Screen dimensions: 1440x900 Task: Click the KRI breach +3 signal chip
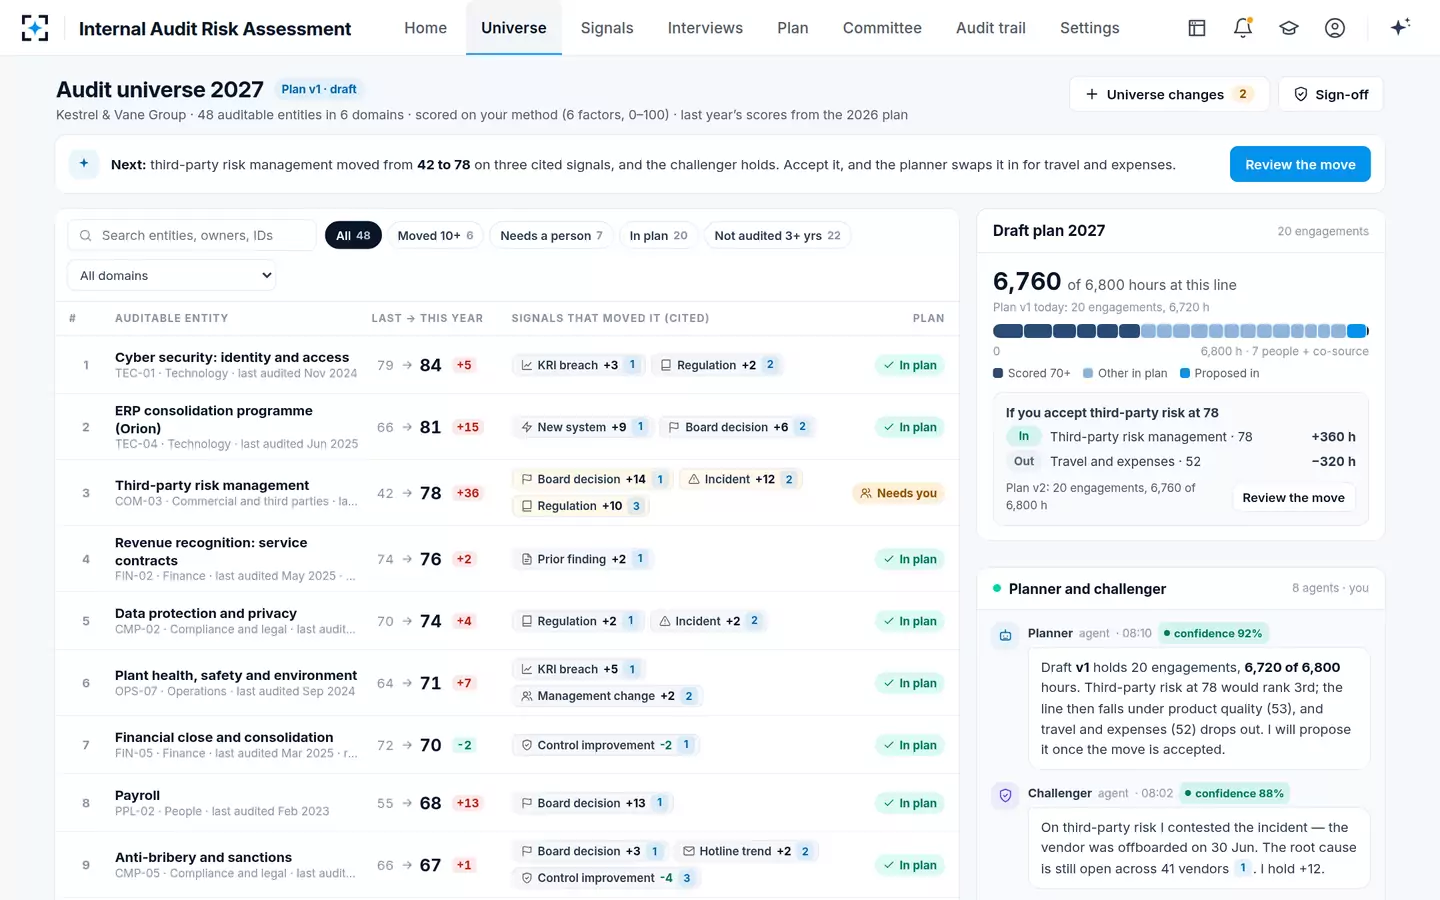coord(581,365)
